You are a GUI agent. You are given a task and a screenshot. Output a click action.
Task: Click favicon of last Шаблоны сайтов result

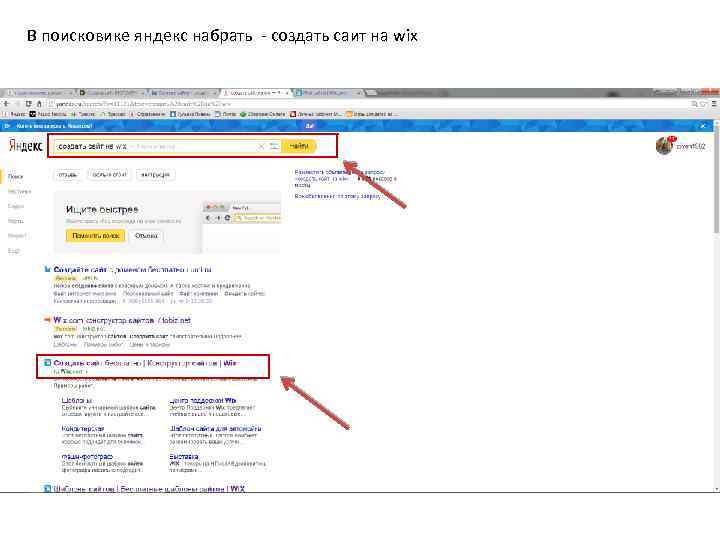click(47, 489)
